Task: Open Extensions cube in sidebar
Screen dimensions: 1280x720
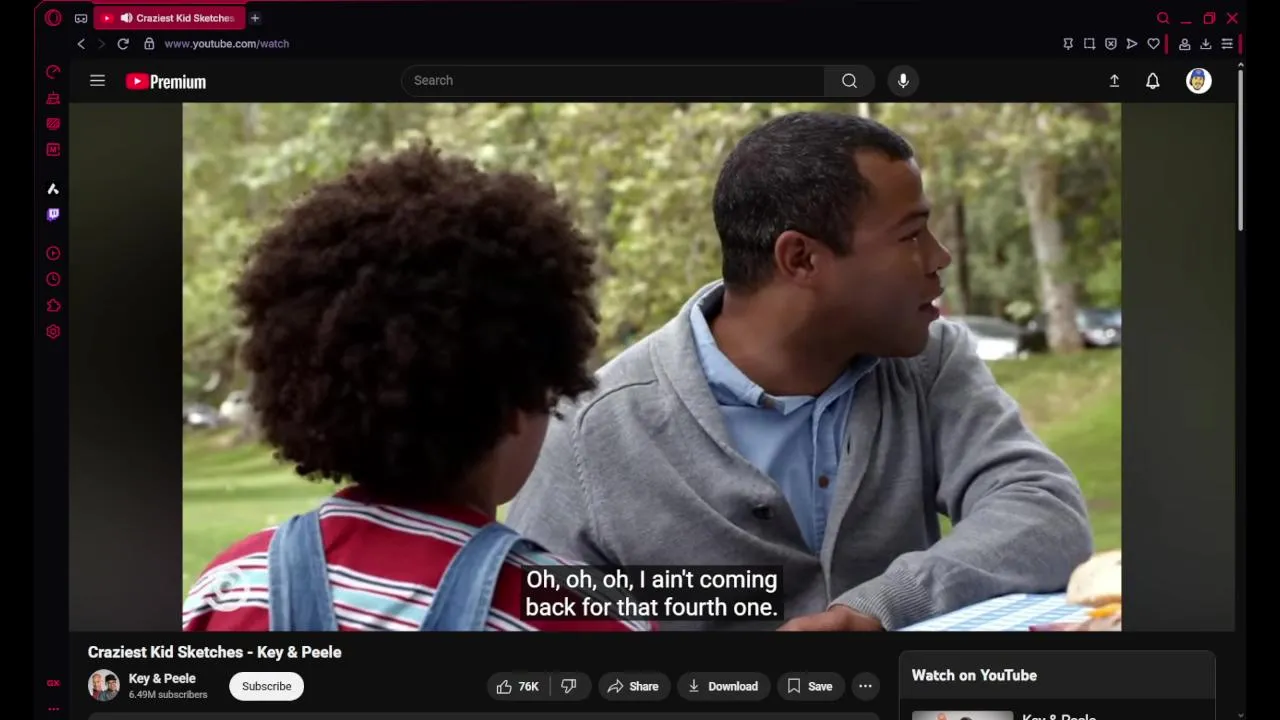Action: pos(53,306)
